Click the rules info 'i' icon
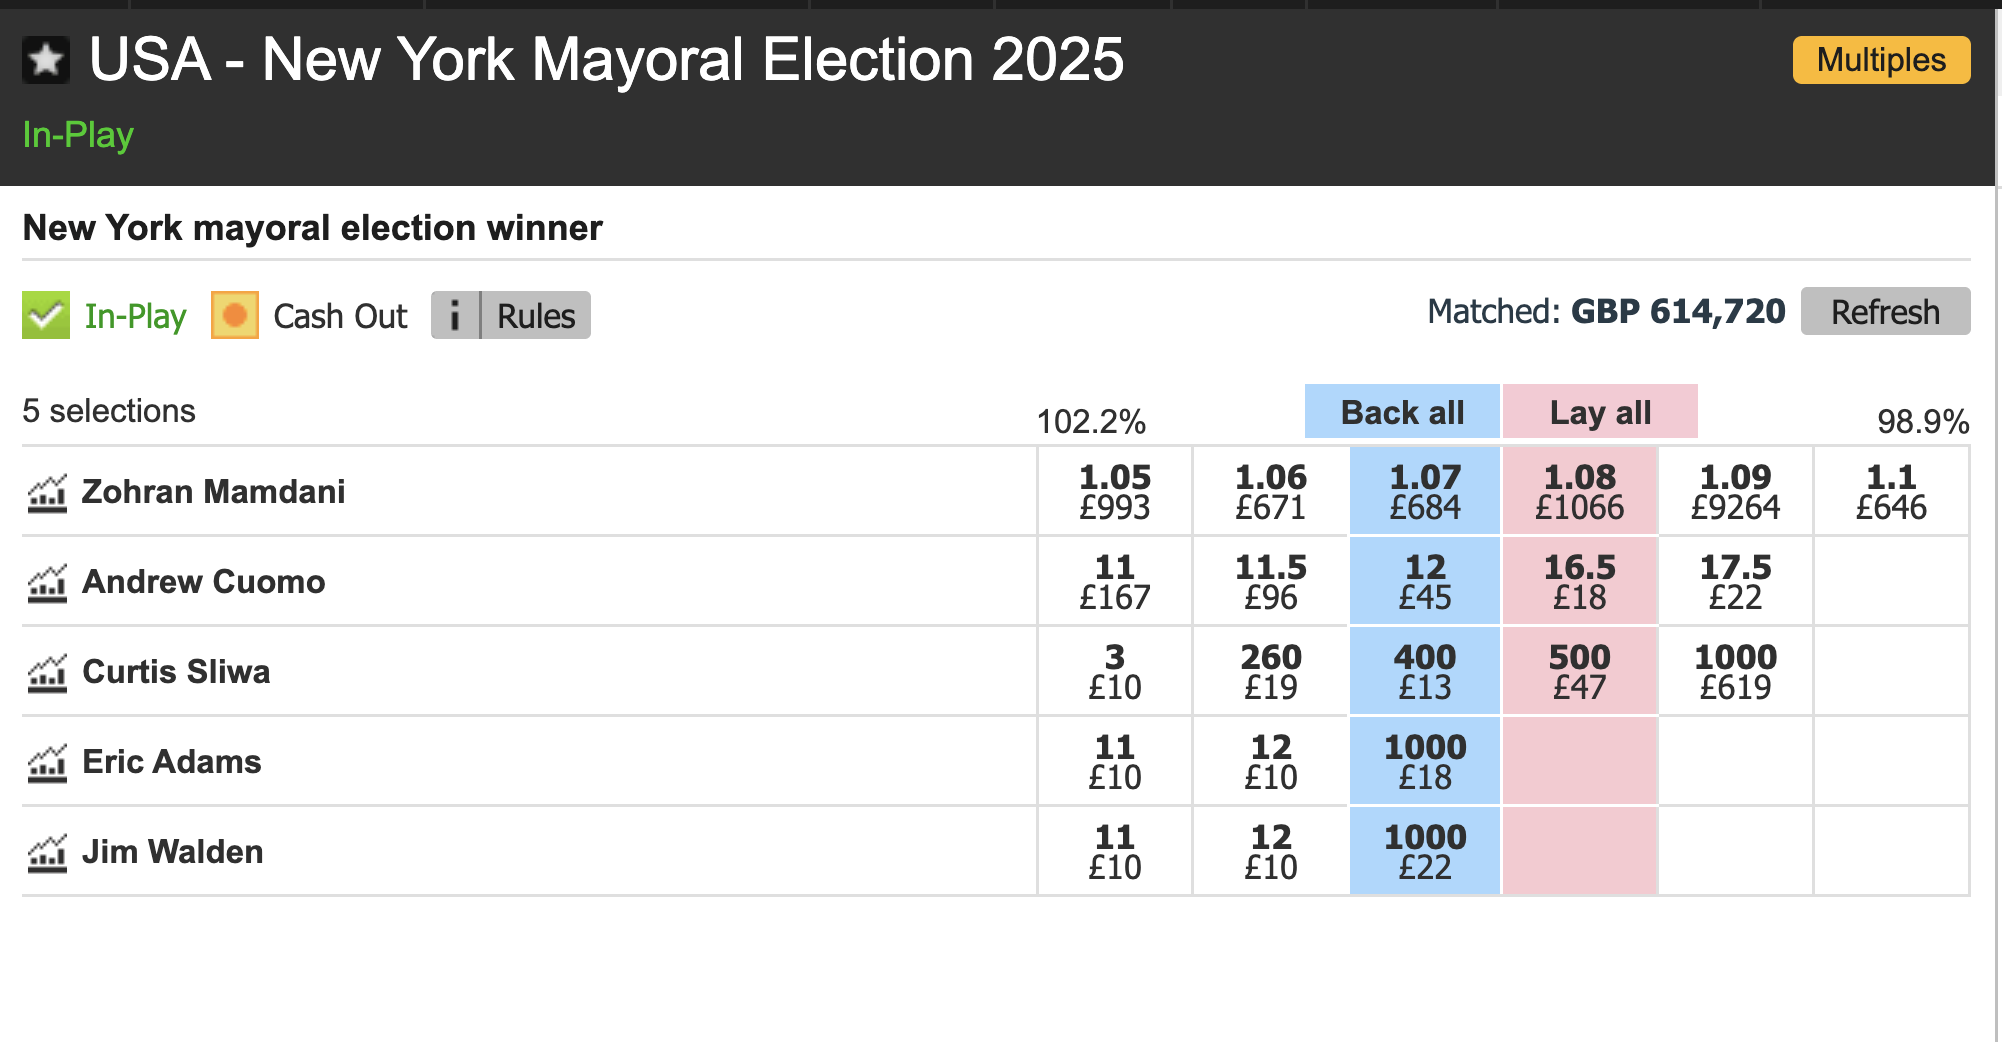The image size is (2002, 1042). coord(455,316)
